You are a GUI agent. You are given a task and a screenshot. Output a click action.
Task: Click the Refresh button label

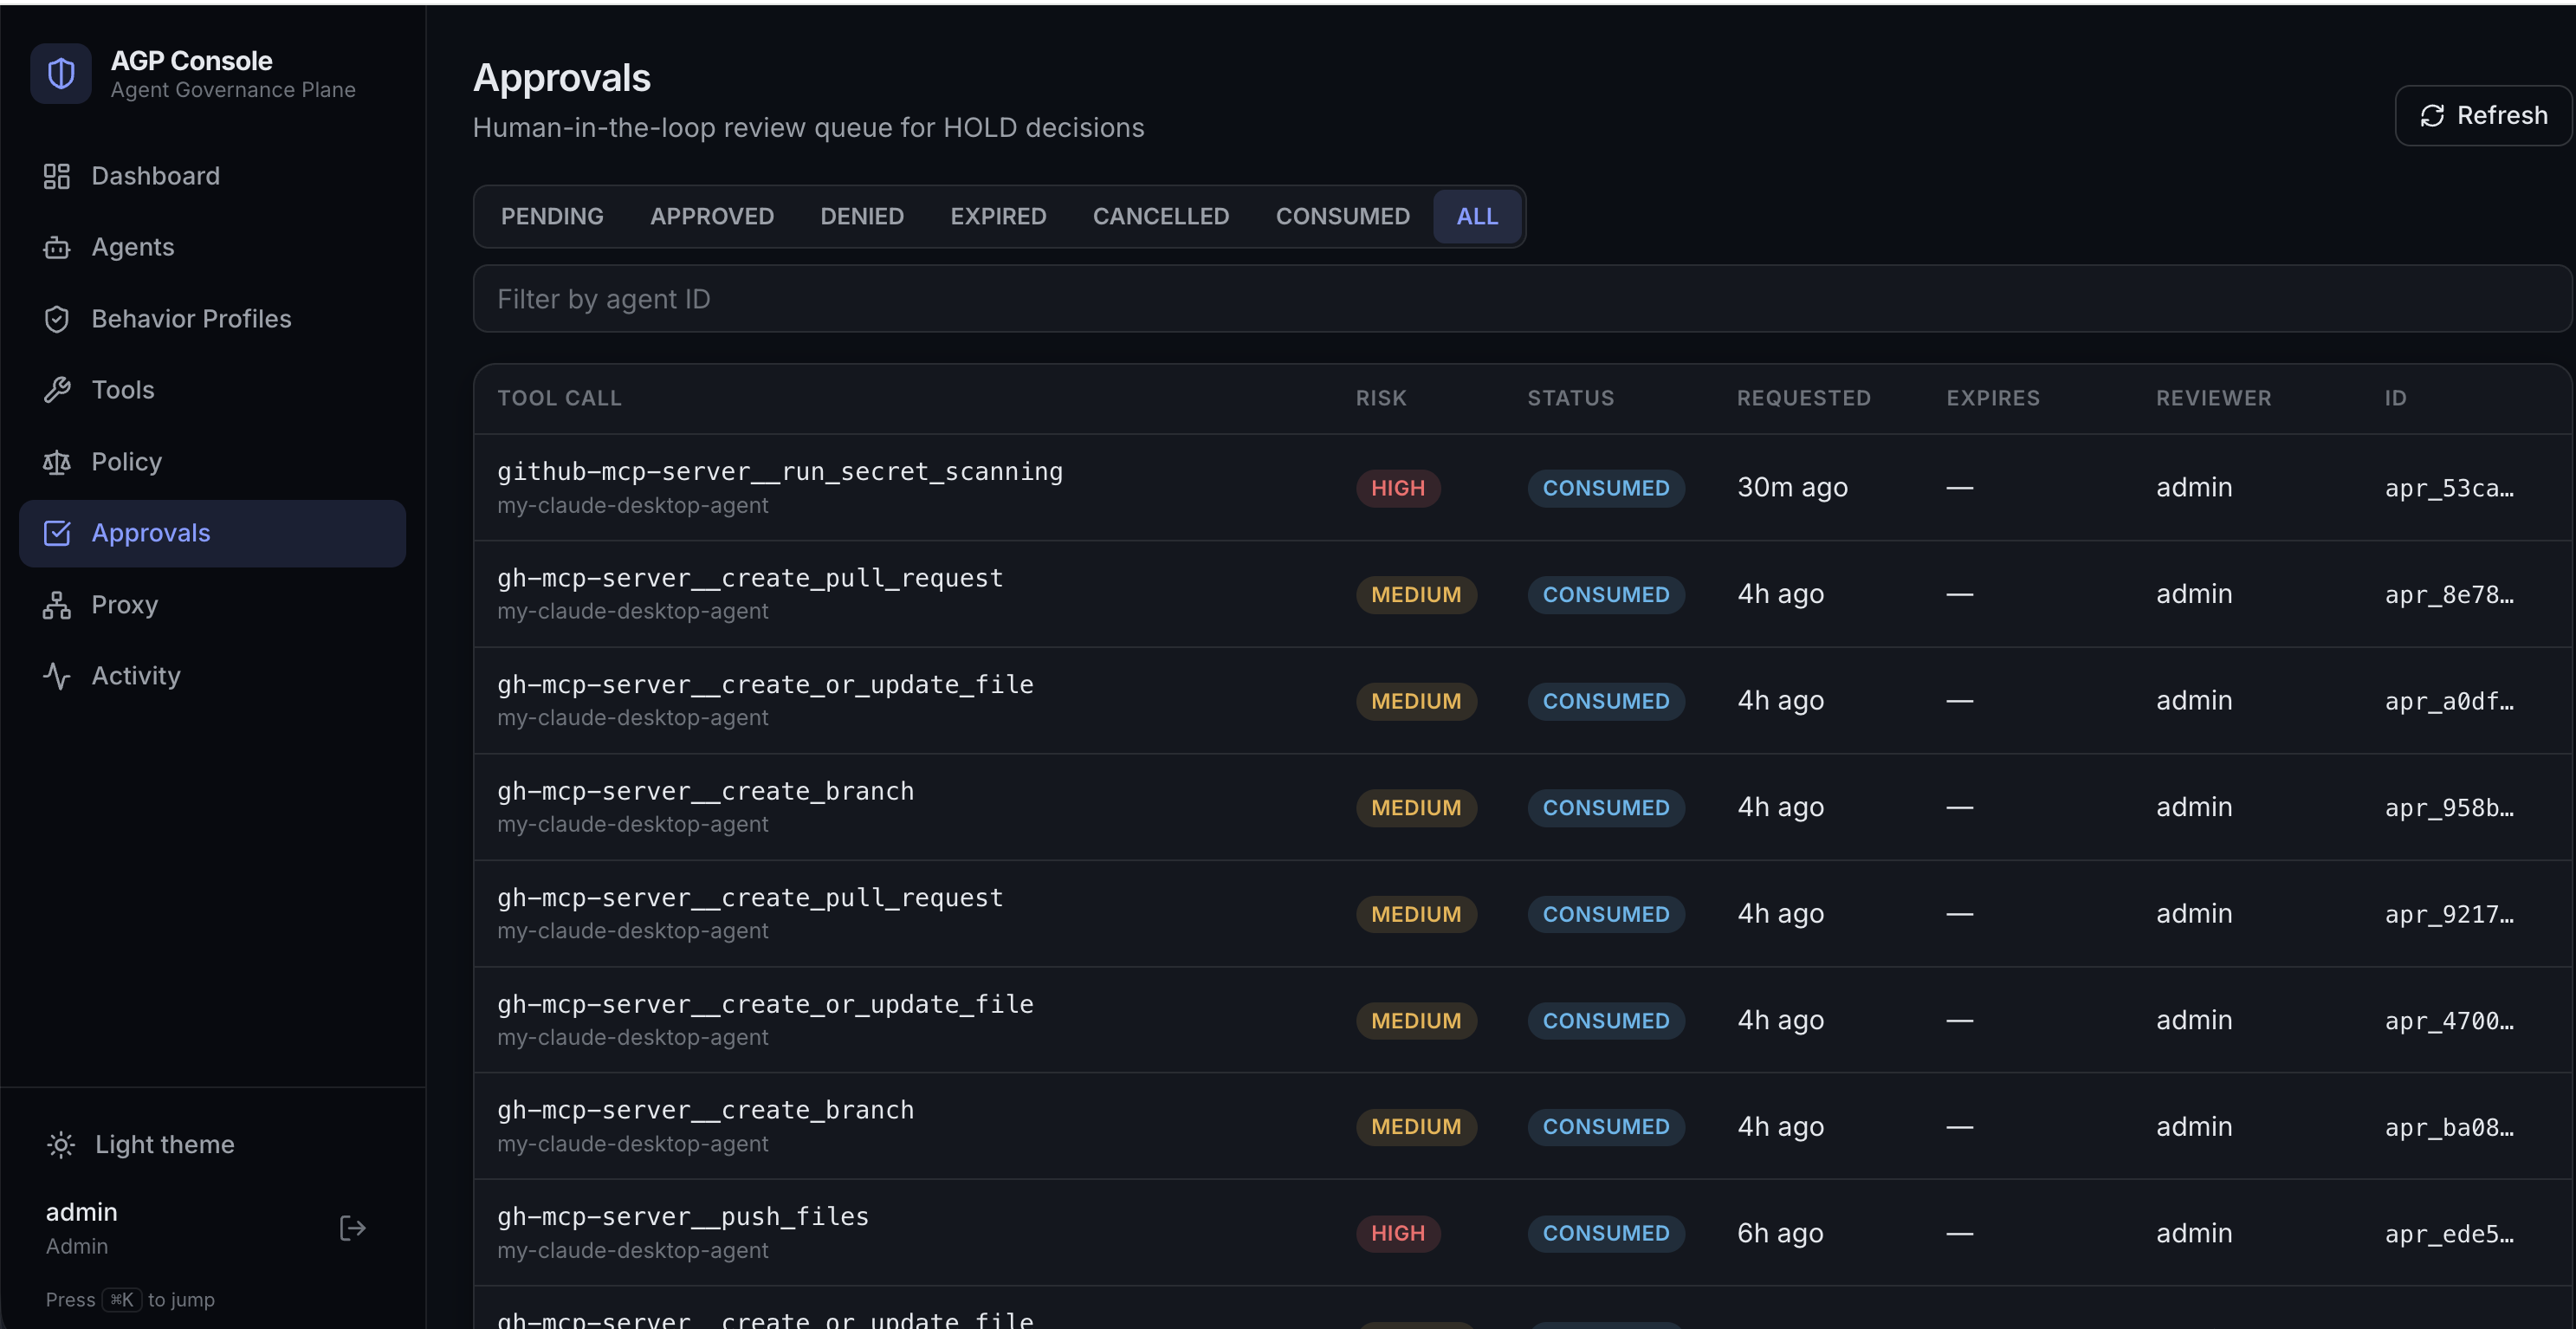tap(2502, 116)
